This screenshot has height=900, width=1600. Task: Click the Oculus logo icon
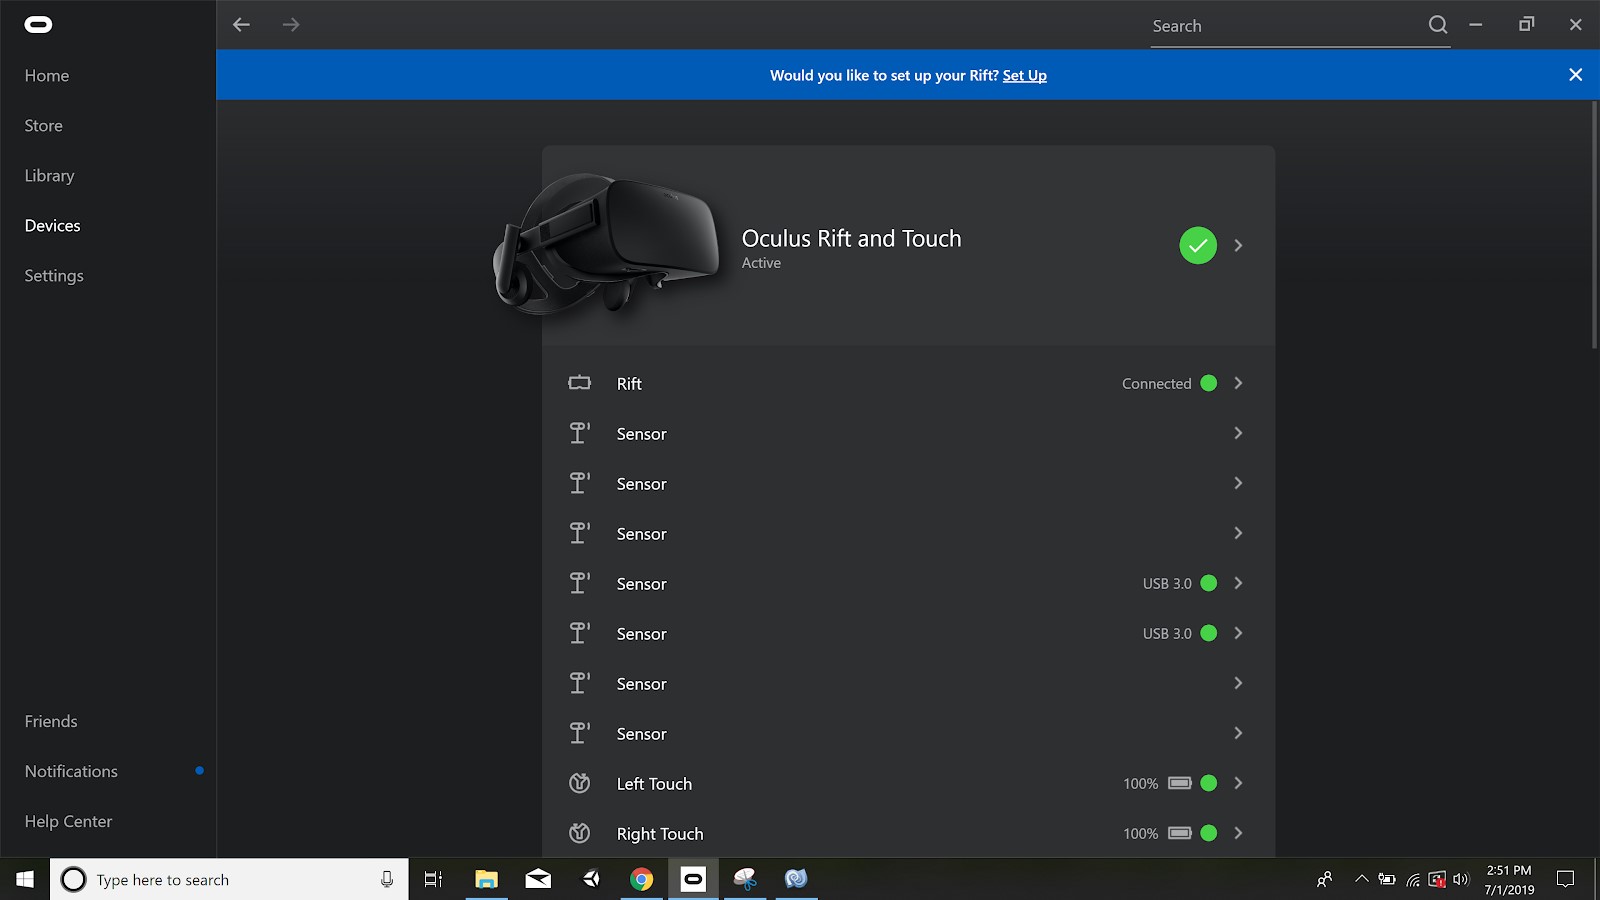38,25
